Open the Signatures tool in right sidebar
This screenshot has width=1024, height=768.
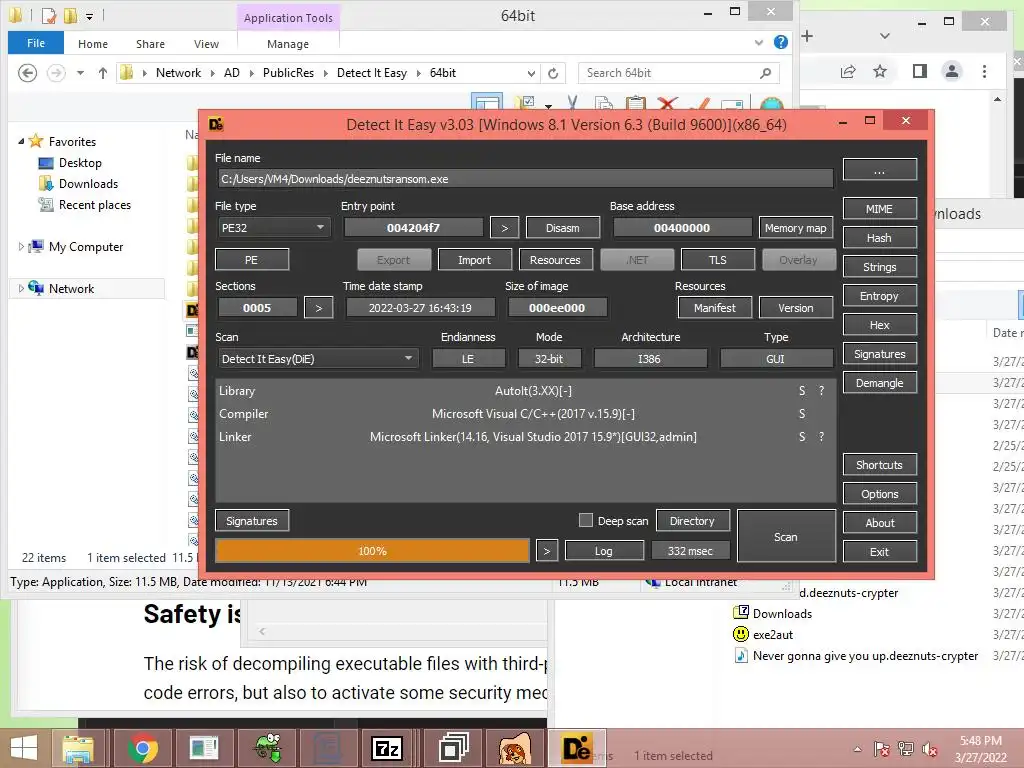point(880,354)
